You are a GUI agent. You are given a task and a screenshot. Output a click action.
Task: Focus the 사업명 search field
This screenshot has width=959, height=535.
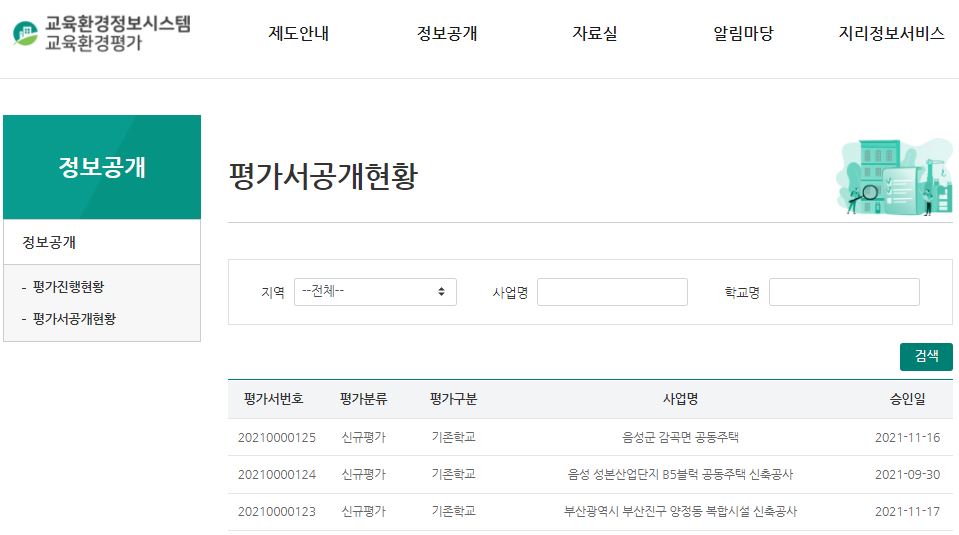[x=612, y=292]
